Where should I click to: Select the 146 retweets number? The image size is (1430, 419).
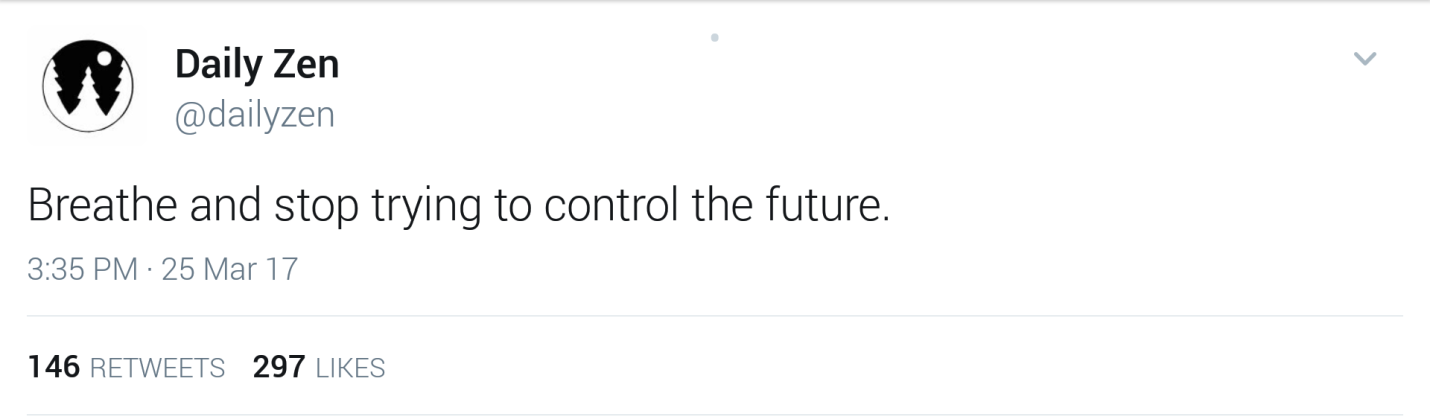point(54,368)
